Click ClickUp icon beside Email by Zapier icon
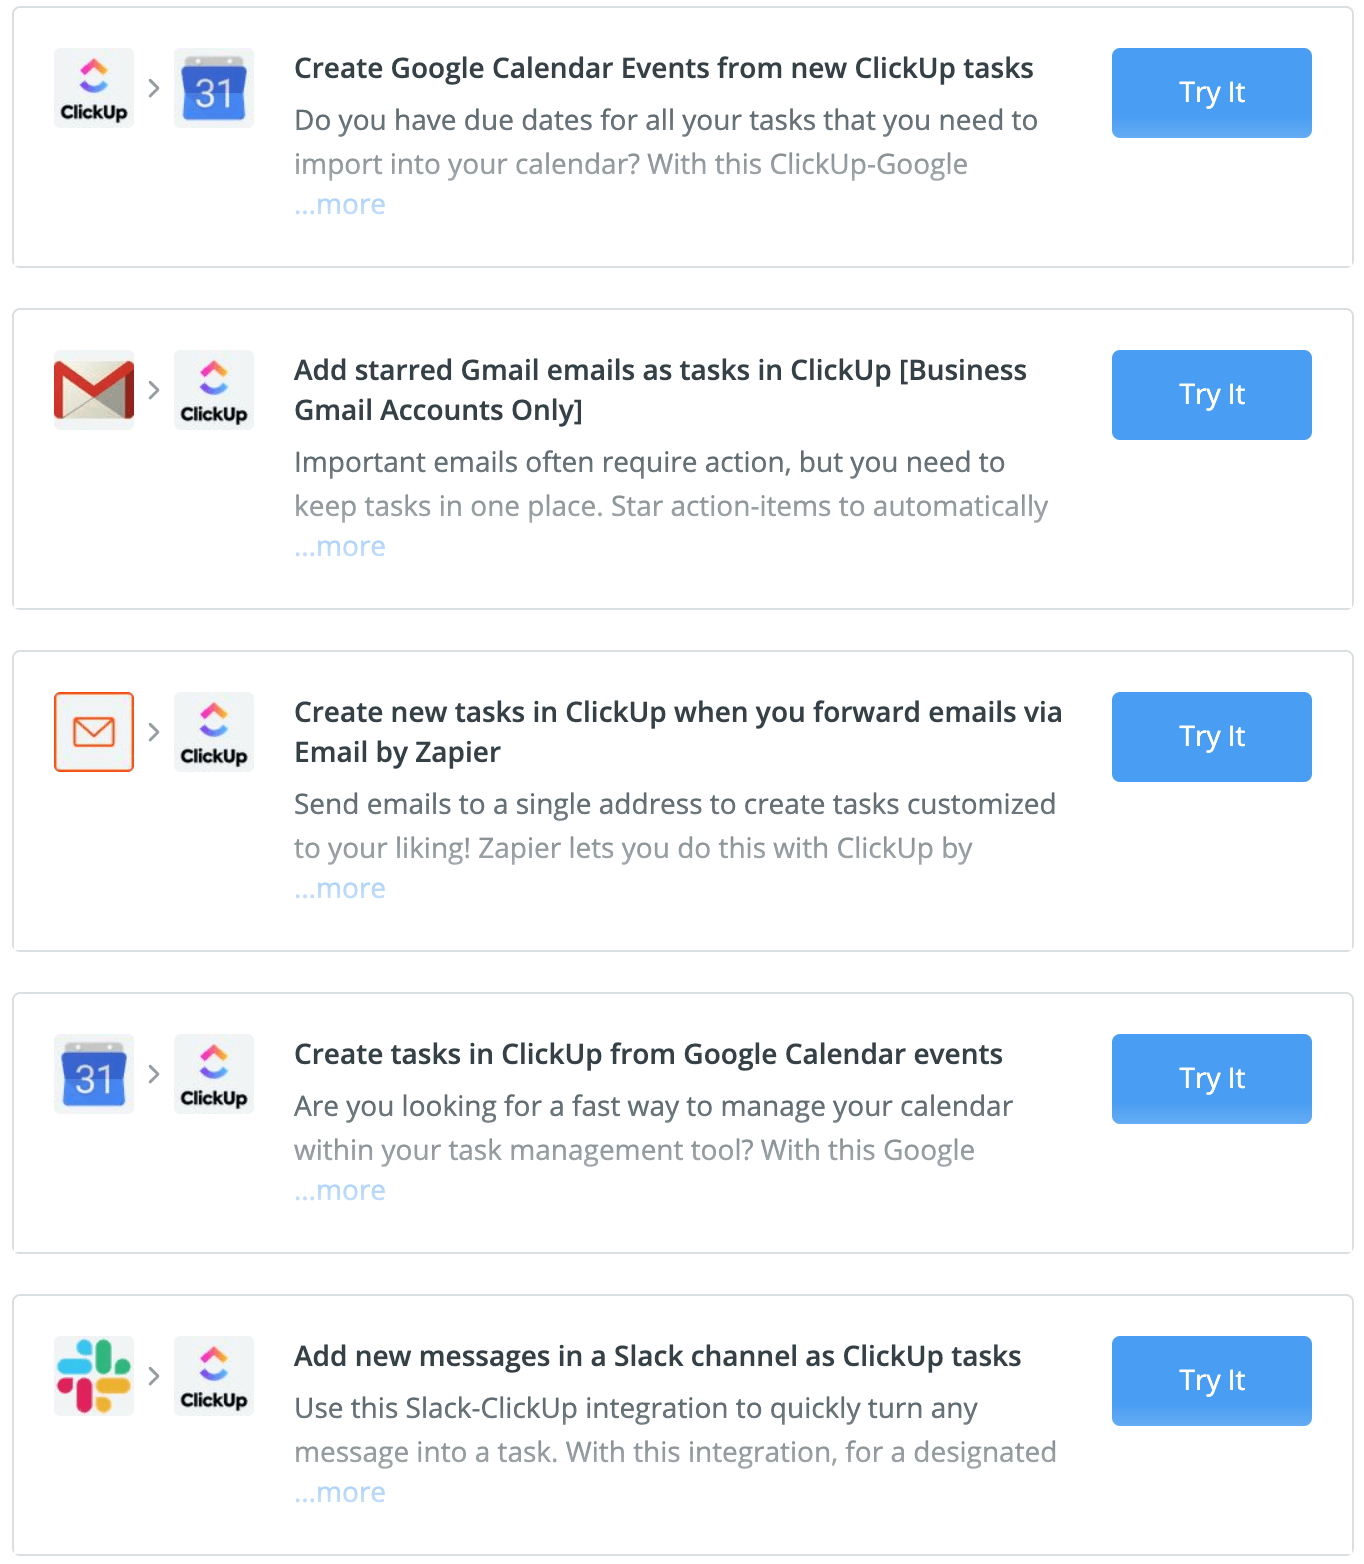The image size is (1364, 1564). click(x=214, y=732)
